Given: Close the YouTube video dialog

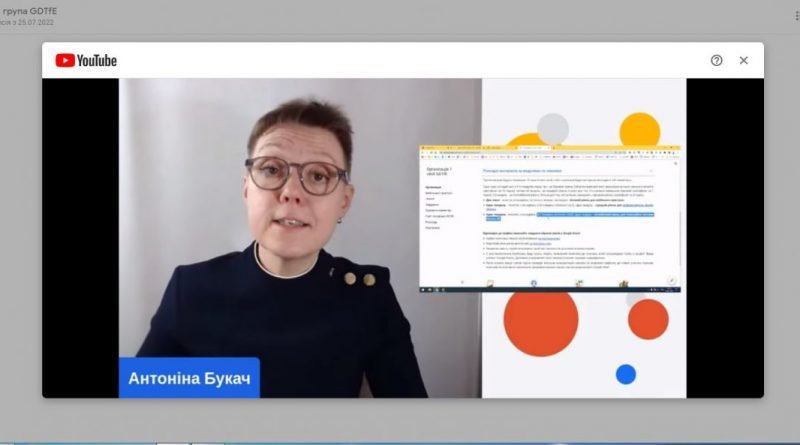Looking at the screenshot, I should pos(743,60).
